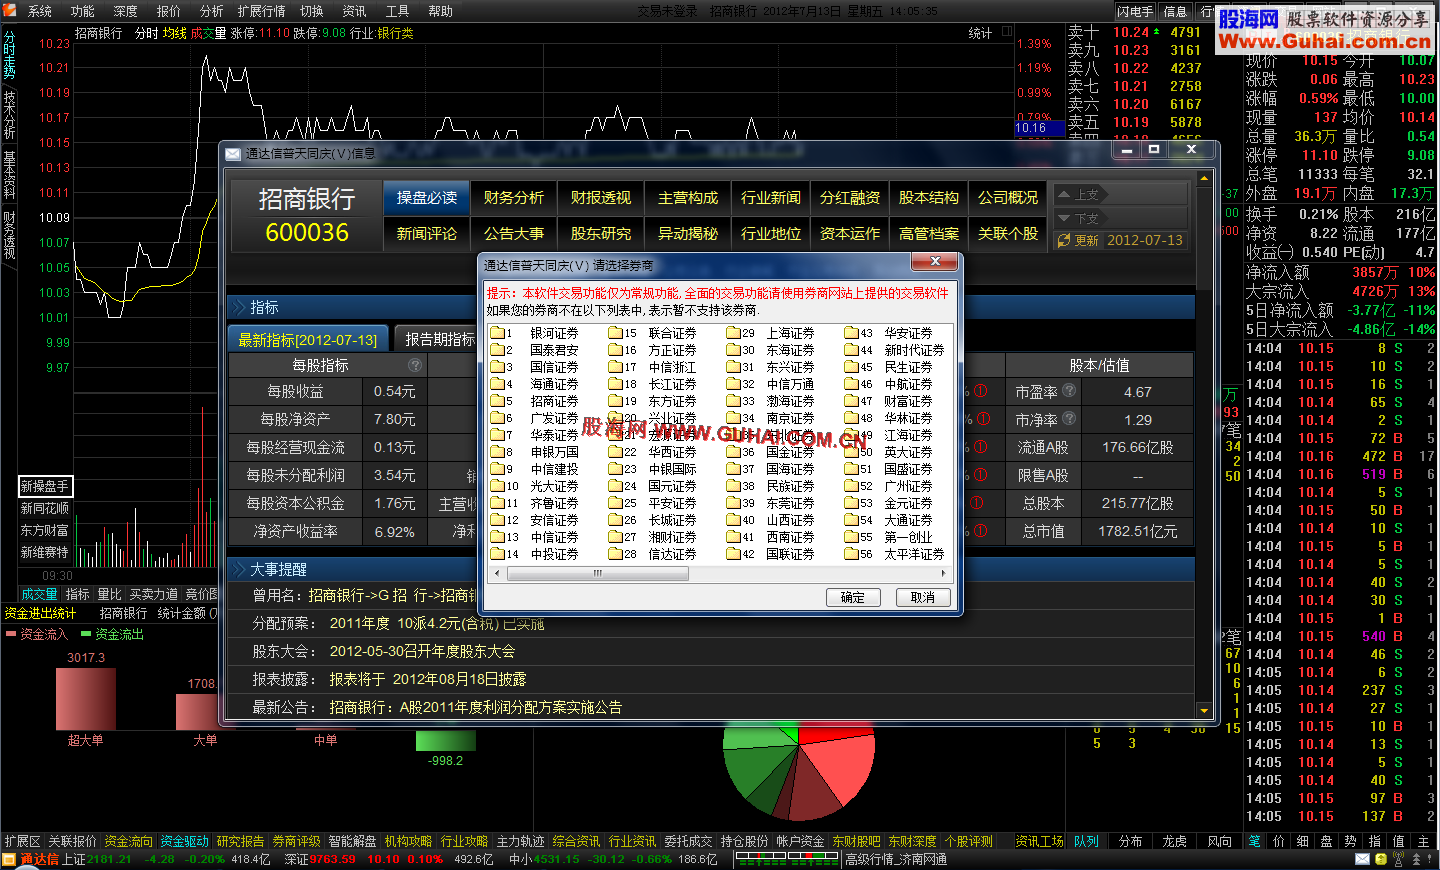The width and height of the screenshot is (1440, 870).
Task: Go to previous stock with 上支
Action: (x=1079, y=194)
